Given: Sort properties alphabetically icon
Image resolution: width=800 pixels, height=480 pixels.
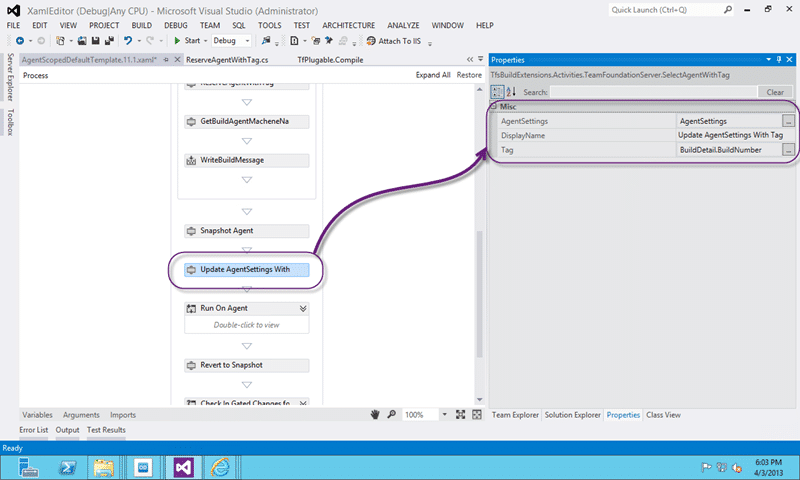Looking at the screenshot, I should (511, 92).
